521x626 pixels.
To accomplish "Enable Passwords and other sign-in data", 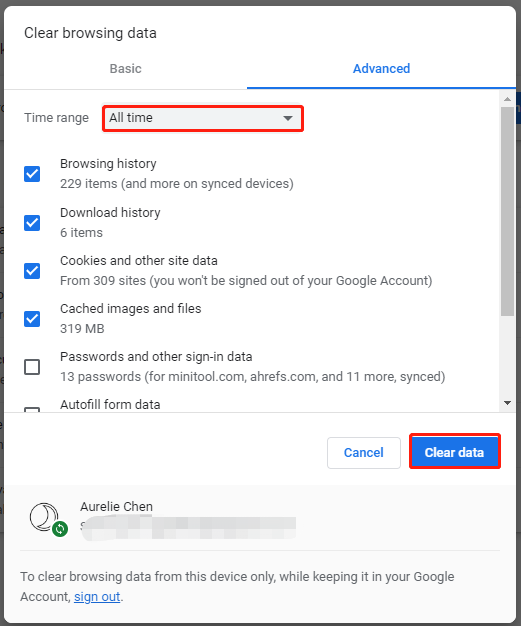I will coord(32,367).
